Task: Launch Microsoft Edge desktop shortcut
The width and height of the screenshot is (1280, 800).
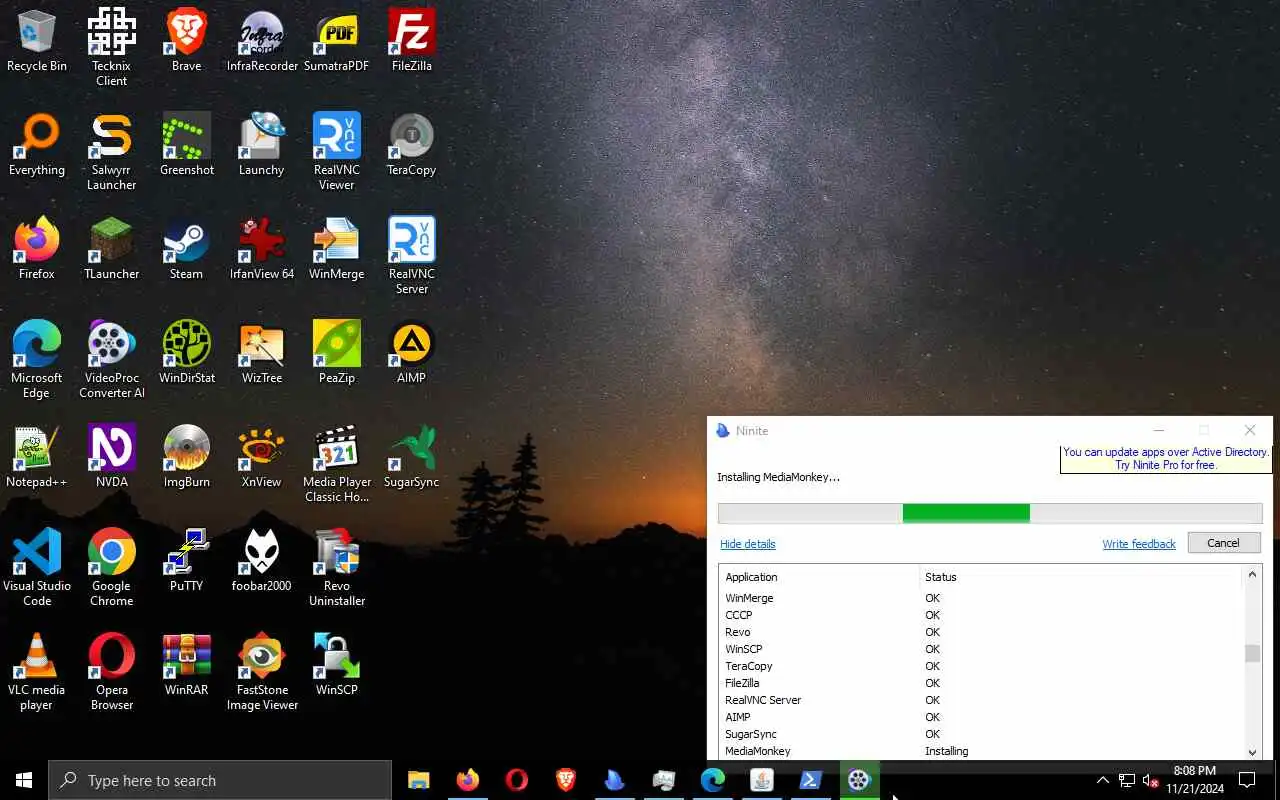Action: tap(37, 360)
